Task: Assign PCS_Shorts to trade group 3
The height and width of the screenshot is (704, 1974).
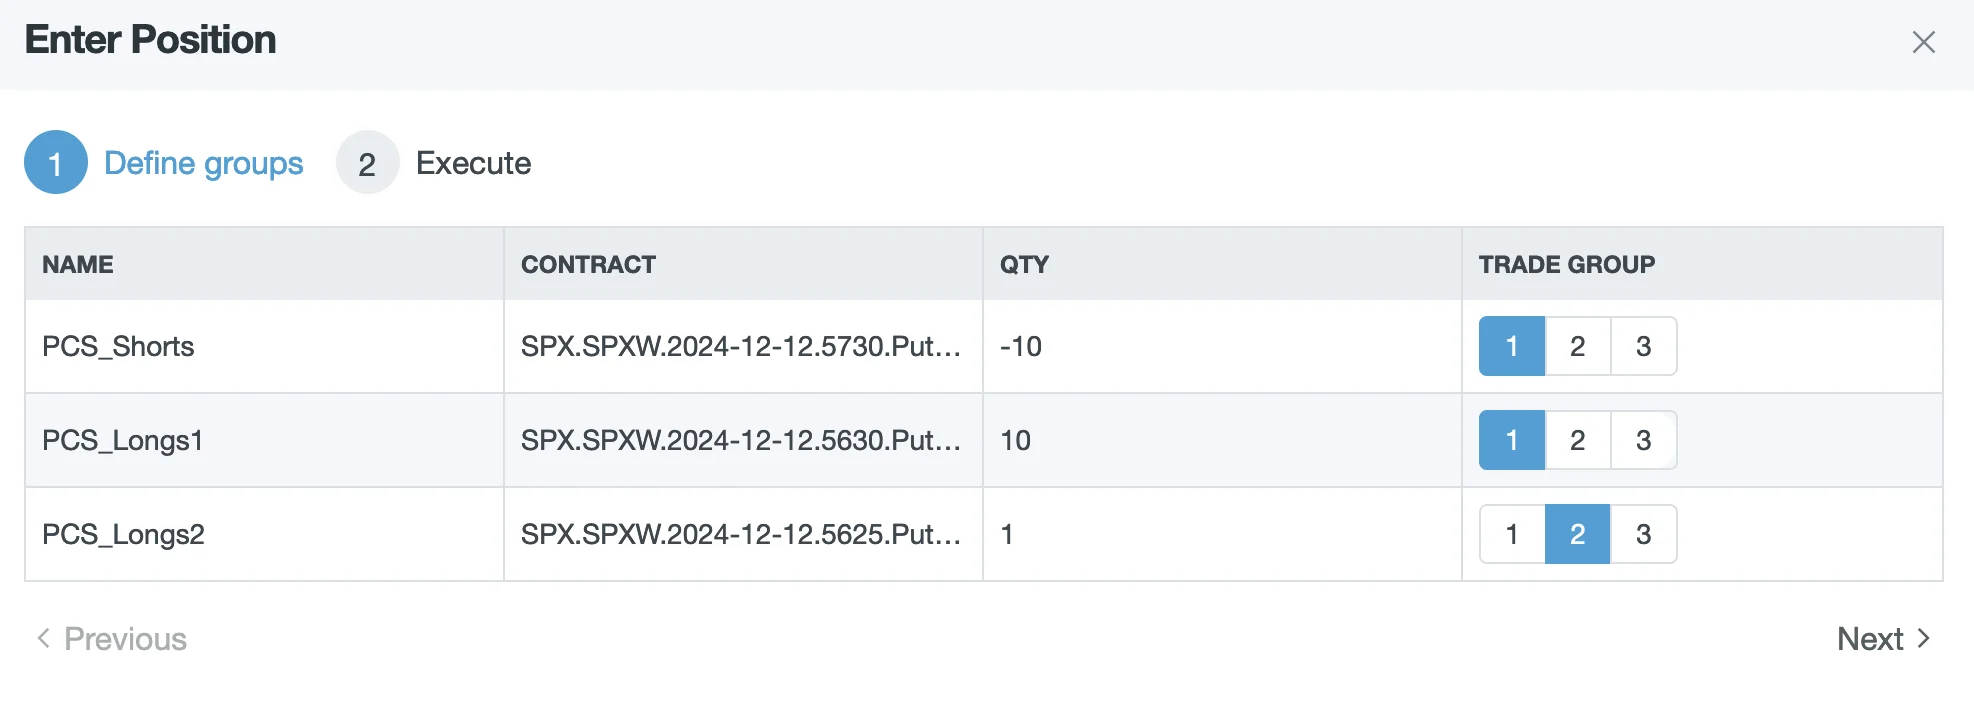Action: tap(1643, 346)
